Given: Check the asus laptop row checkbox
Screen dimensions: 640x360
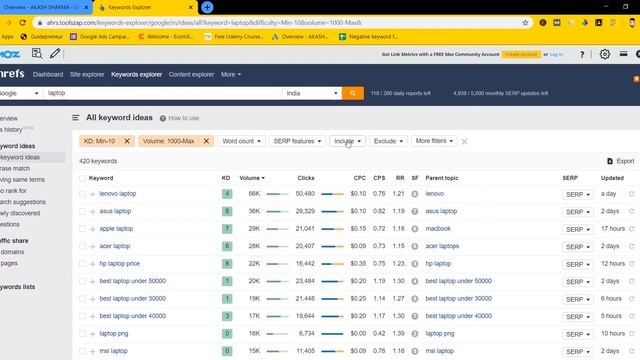Looking at the screenshot, I should 82,211.
